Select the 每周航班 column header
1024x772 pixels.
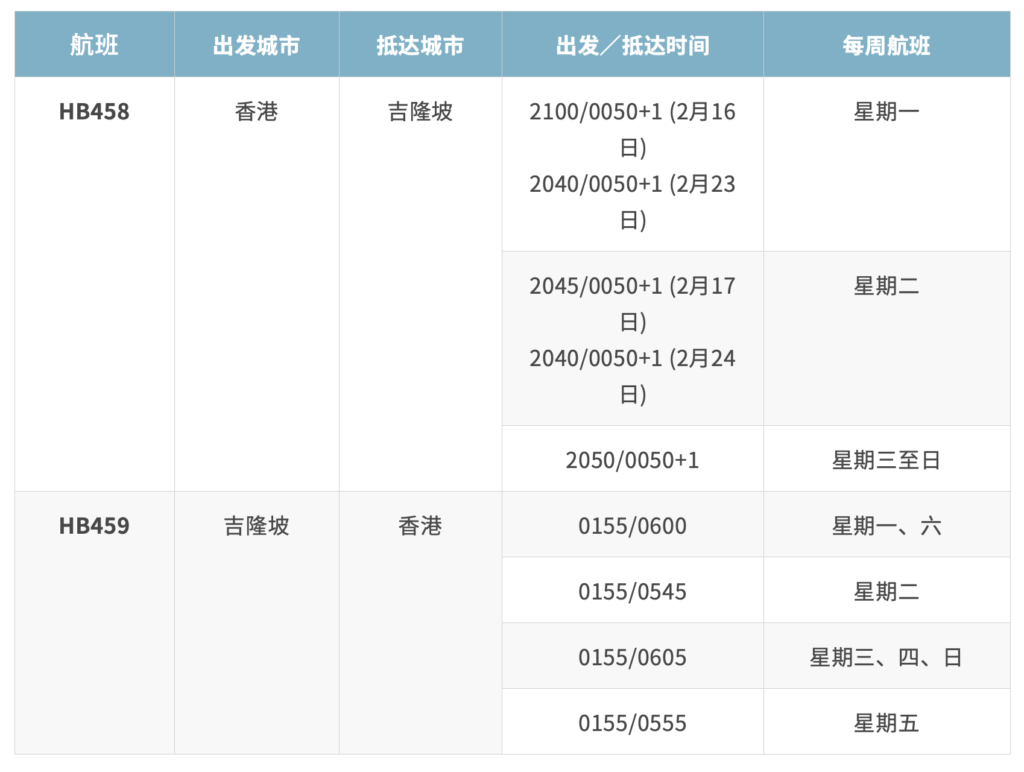pyautogui.click(x=886, y=46)
